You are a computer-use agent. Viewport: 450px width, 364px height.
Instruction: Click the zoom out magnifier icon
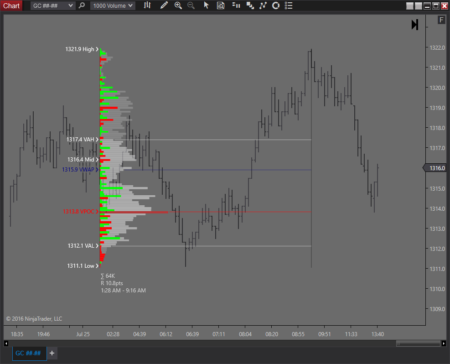pos(191,5)
